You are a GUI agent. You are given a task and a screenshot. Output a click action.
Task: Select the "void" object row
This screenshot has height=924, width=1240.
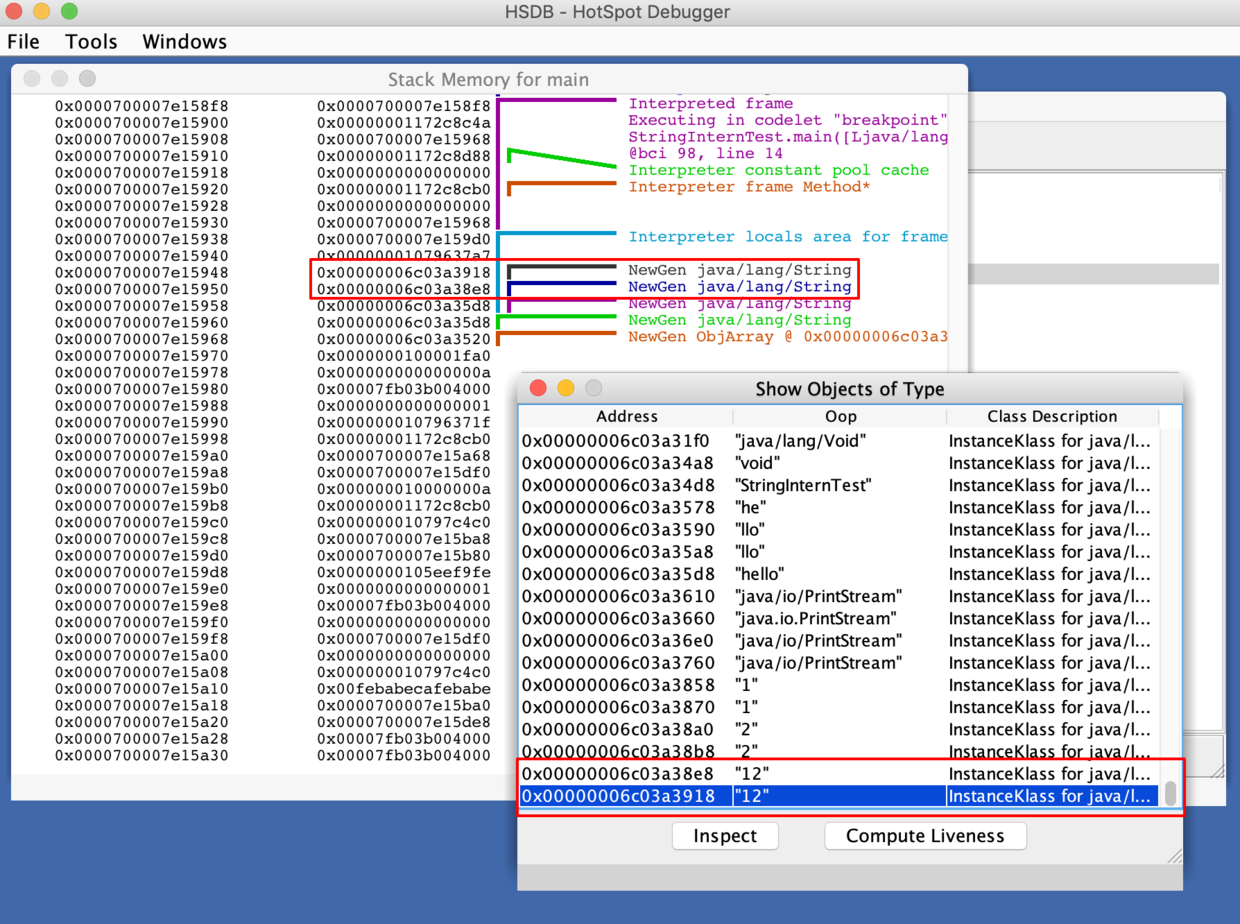pos(757,463)
